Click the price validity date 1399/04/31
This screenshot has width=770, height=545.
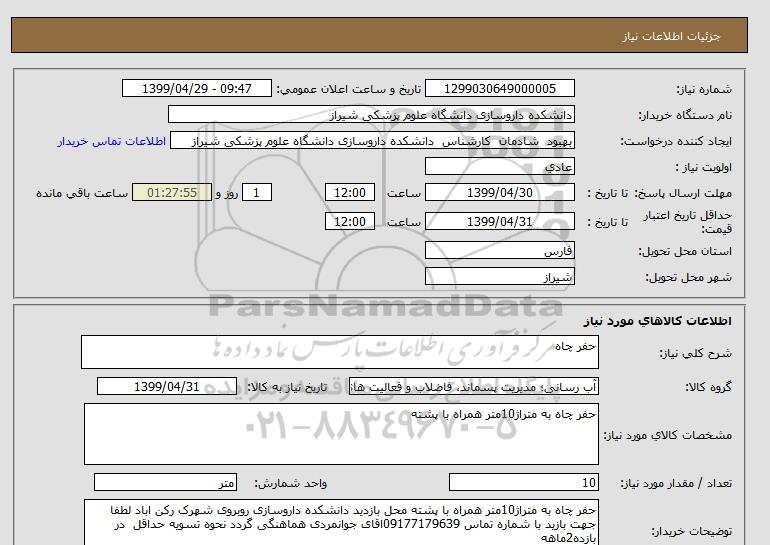click(499, 221)
